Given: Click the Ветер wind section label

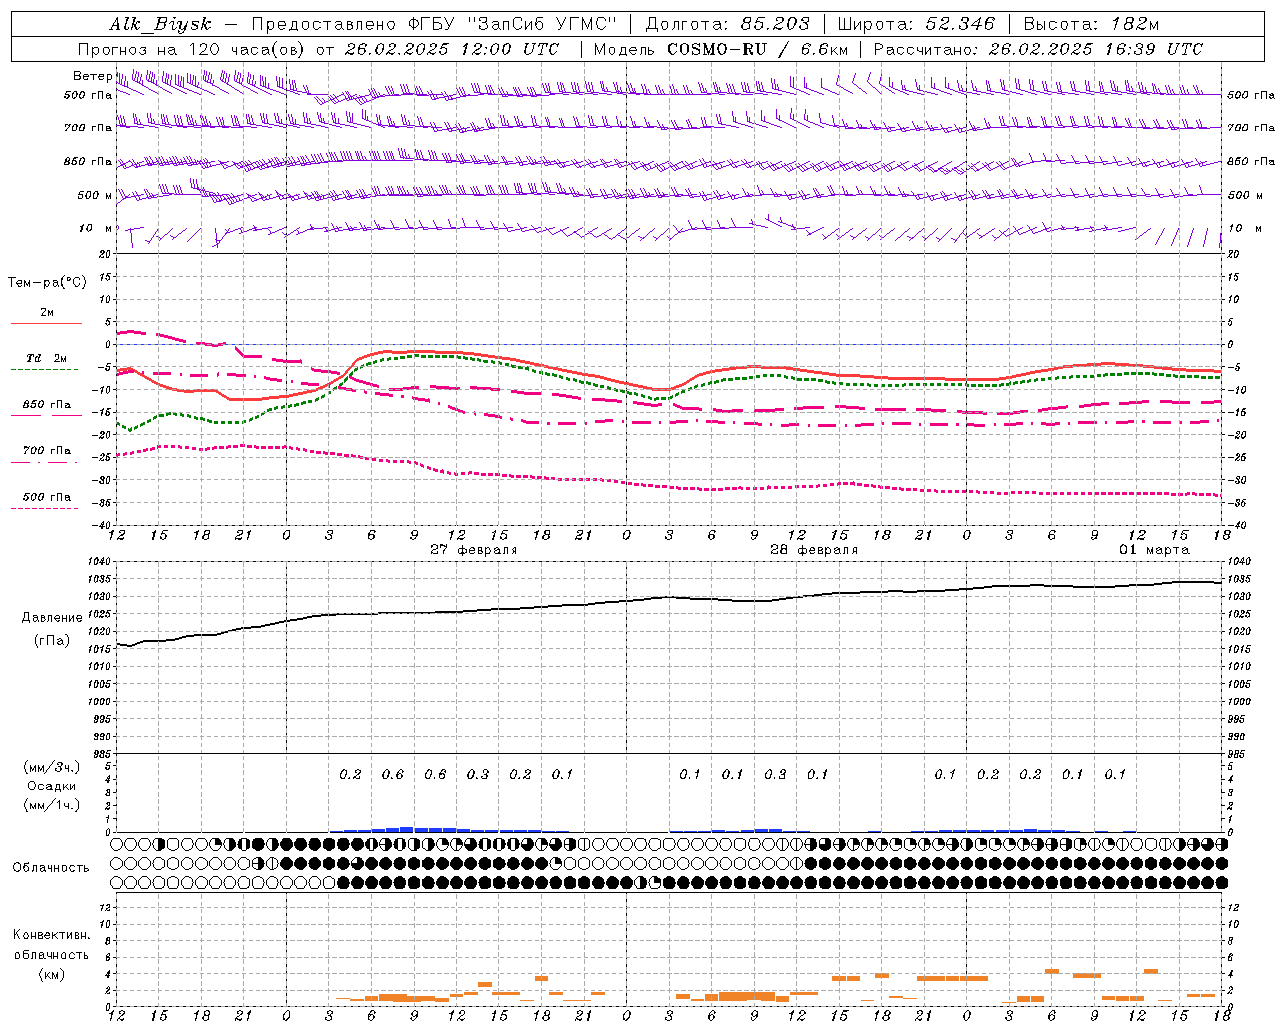Looking at the screenshot, I should click(92, 76).
